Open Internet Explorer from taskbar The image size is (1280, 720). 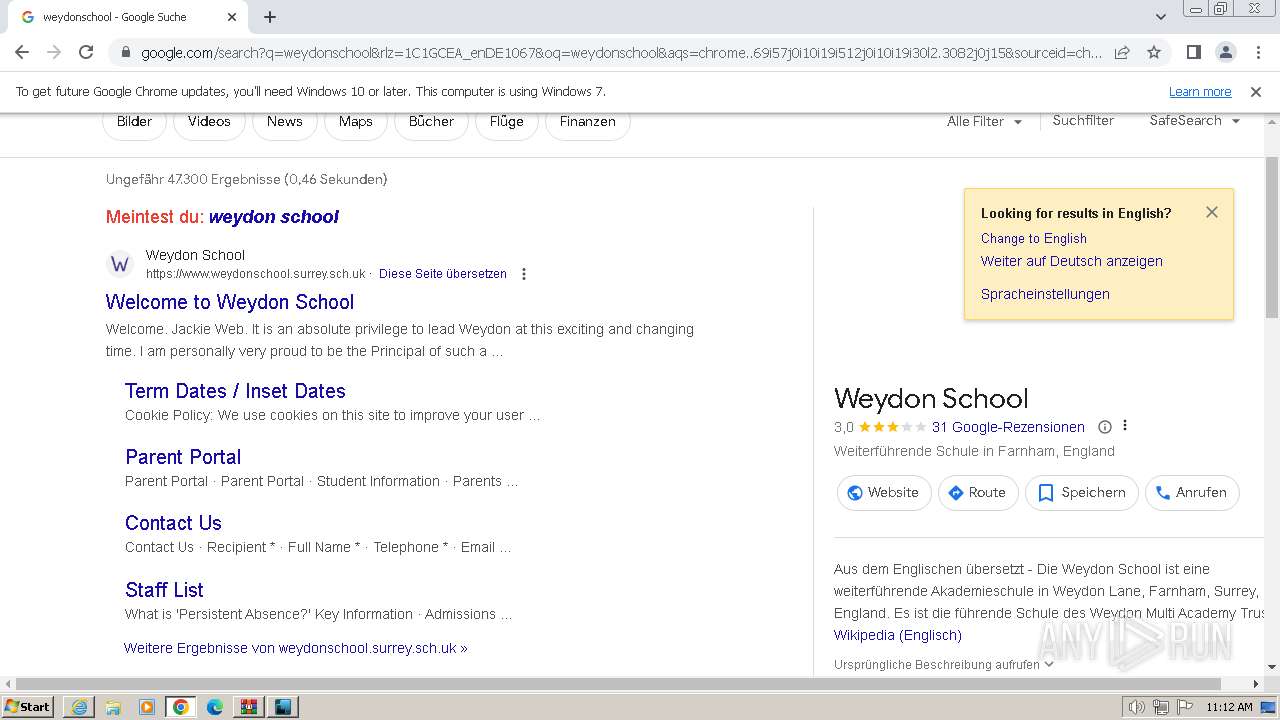79,707
